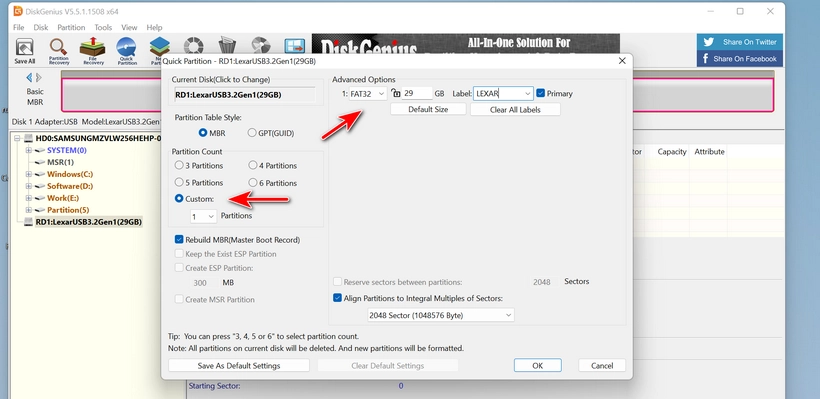
Task: Click the DiskGenius app logo in title bar
Action: click(18, 12)
